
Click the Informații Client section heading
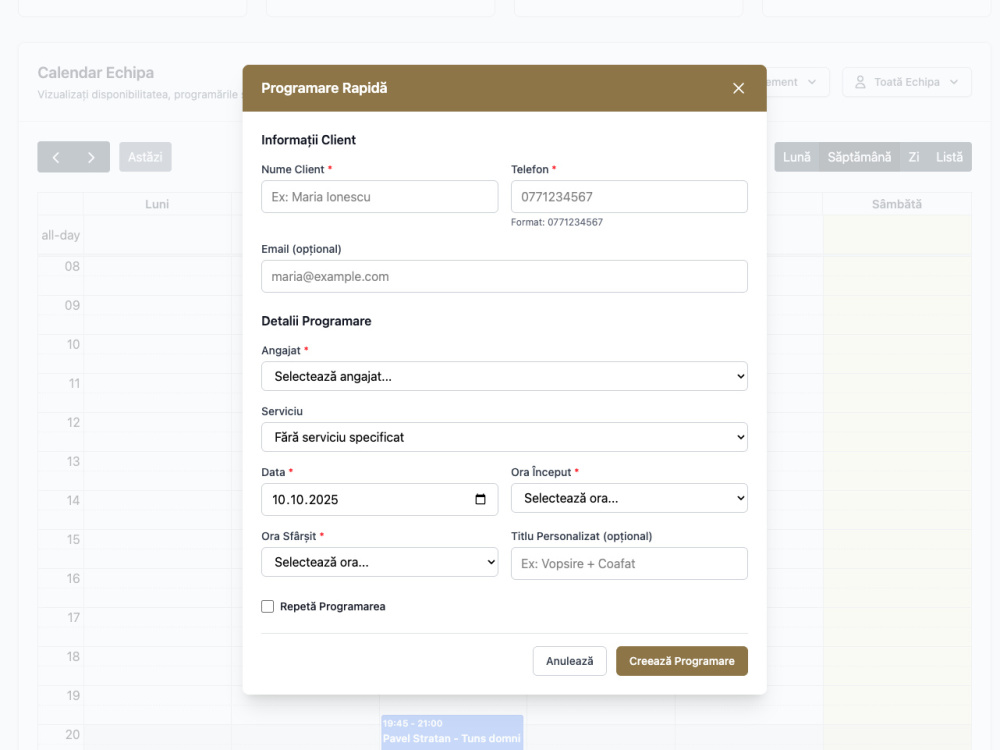309,140
